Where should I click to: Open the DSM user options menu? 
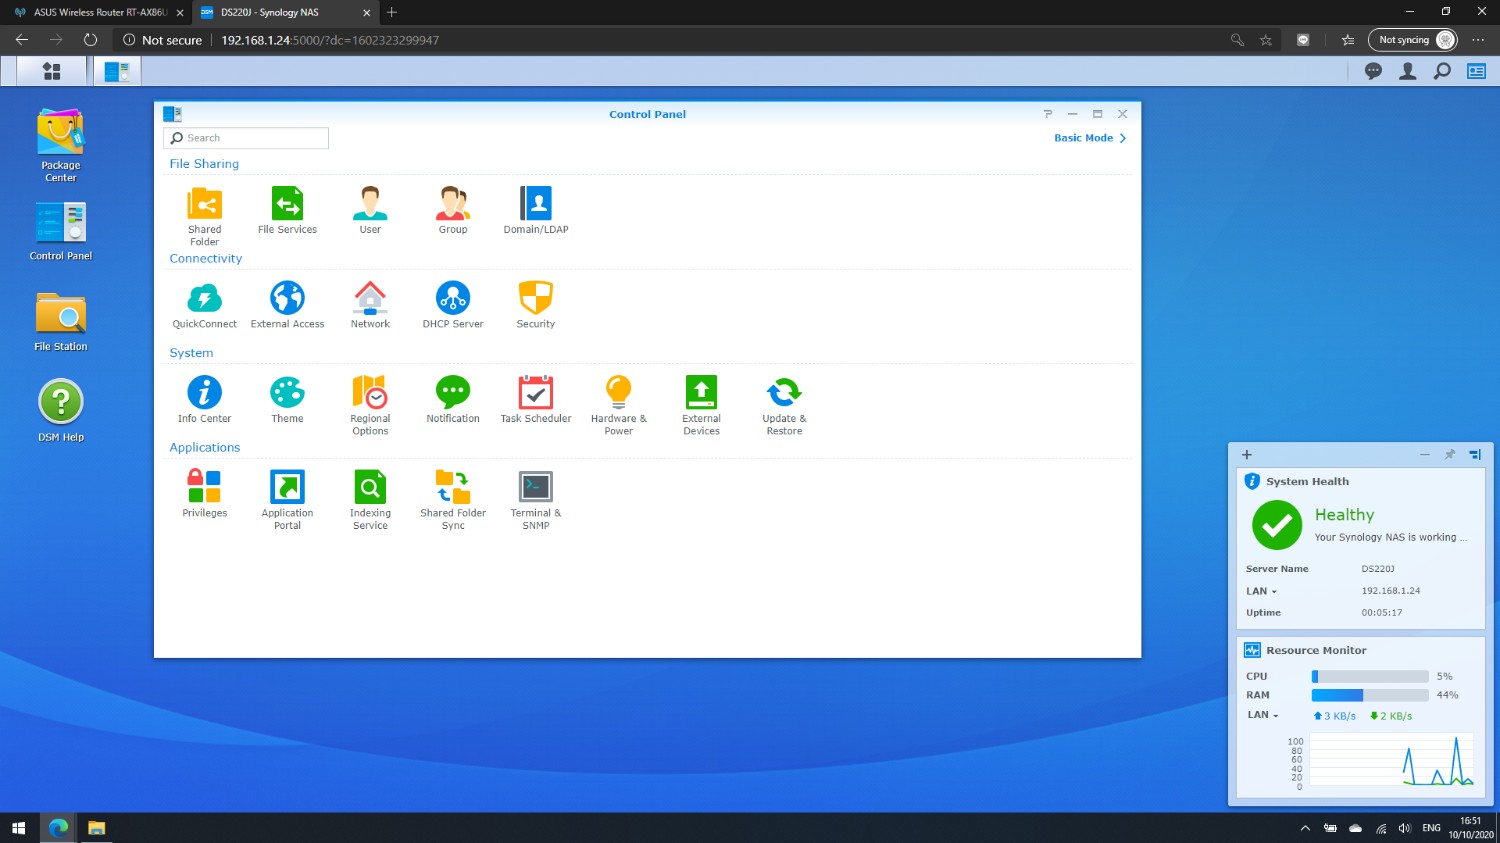click(x=1407, y=71)
